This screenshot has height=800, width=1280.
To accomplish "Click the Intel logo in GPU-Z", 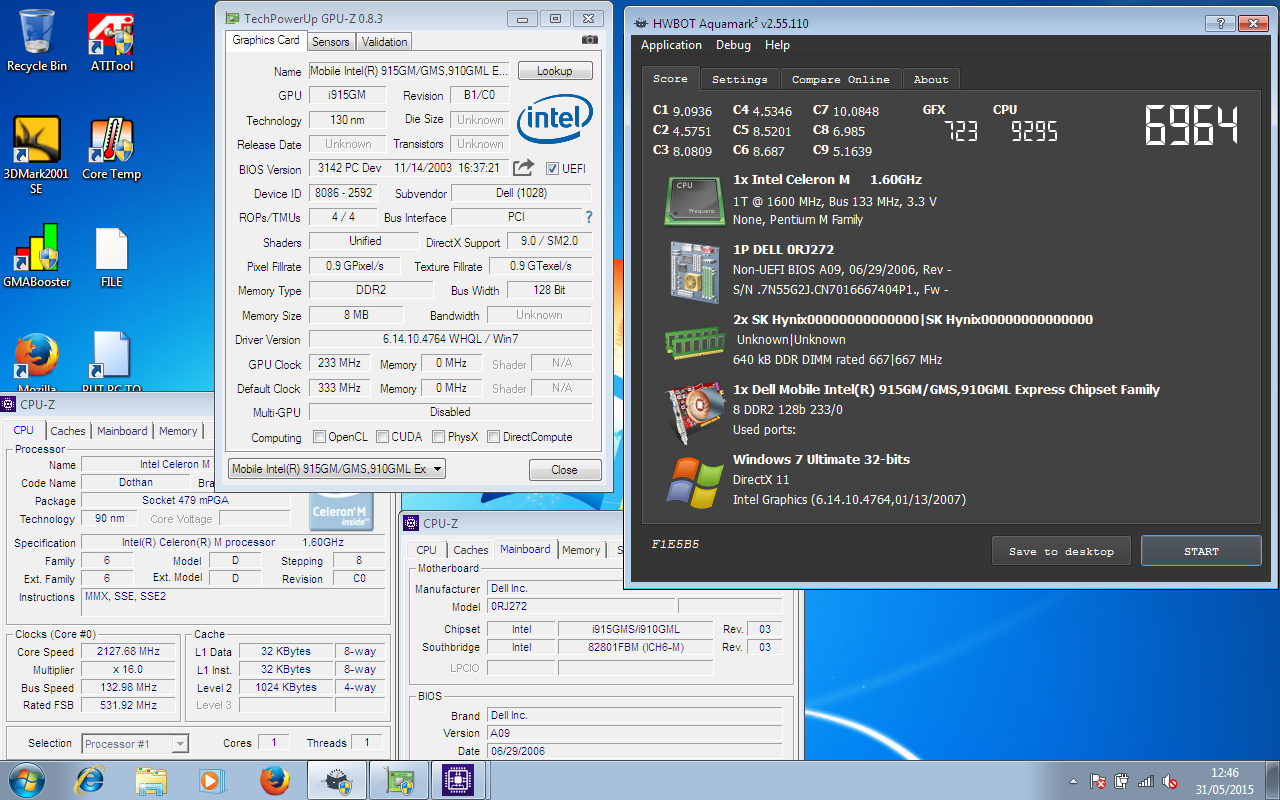I will coord(555,120).
